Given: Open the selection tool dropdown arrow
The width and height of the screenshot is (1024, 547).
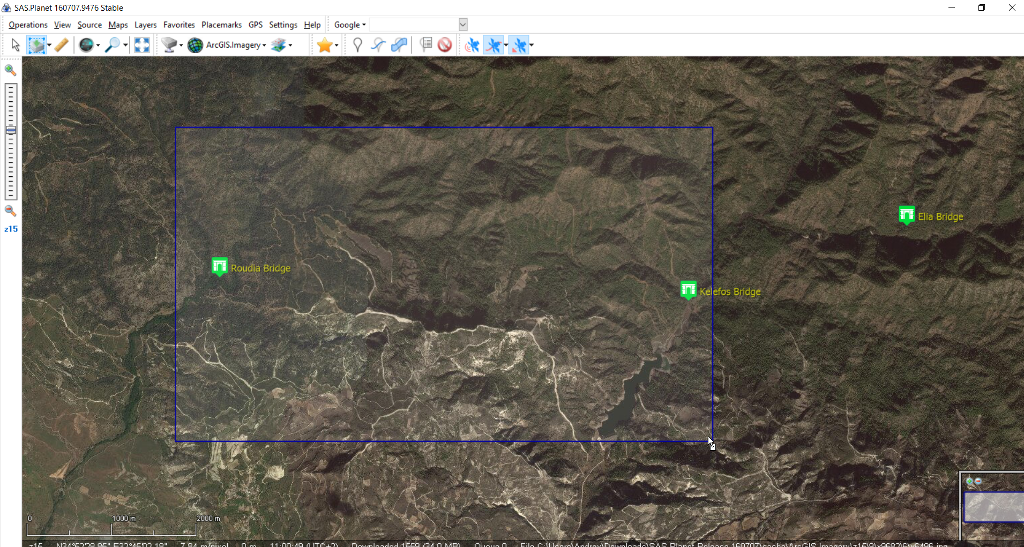Looking at the screenshot, I should [x=49, y=45].
